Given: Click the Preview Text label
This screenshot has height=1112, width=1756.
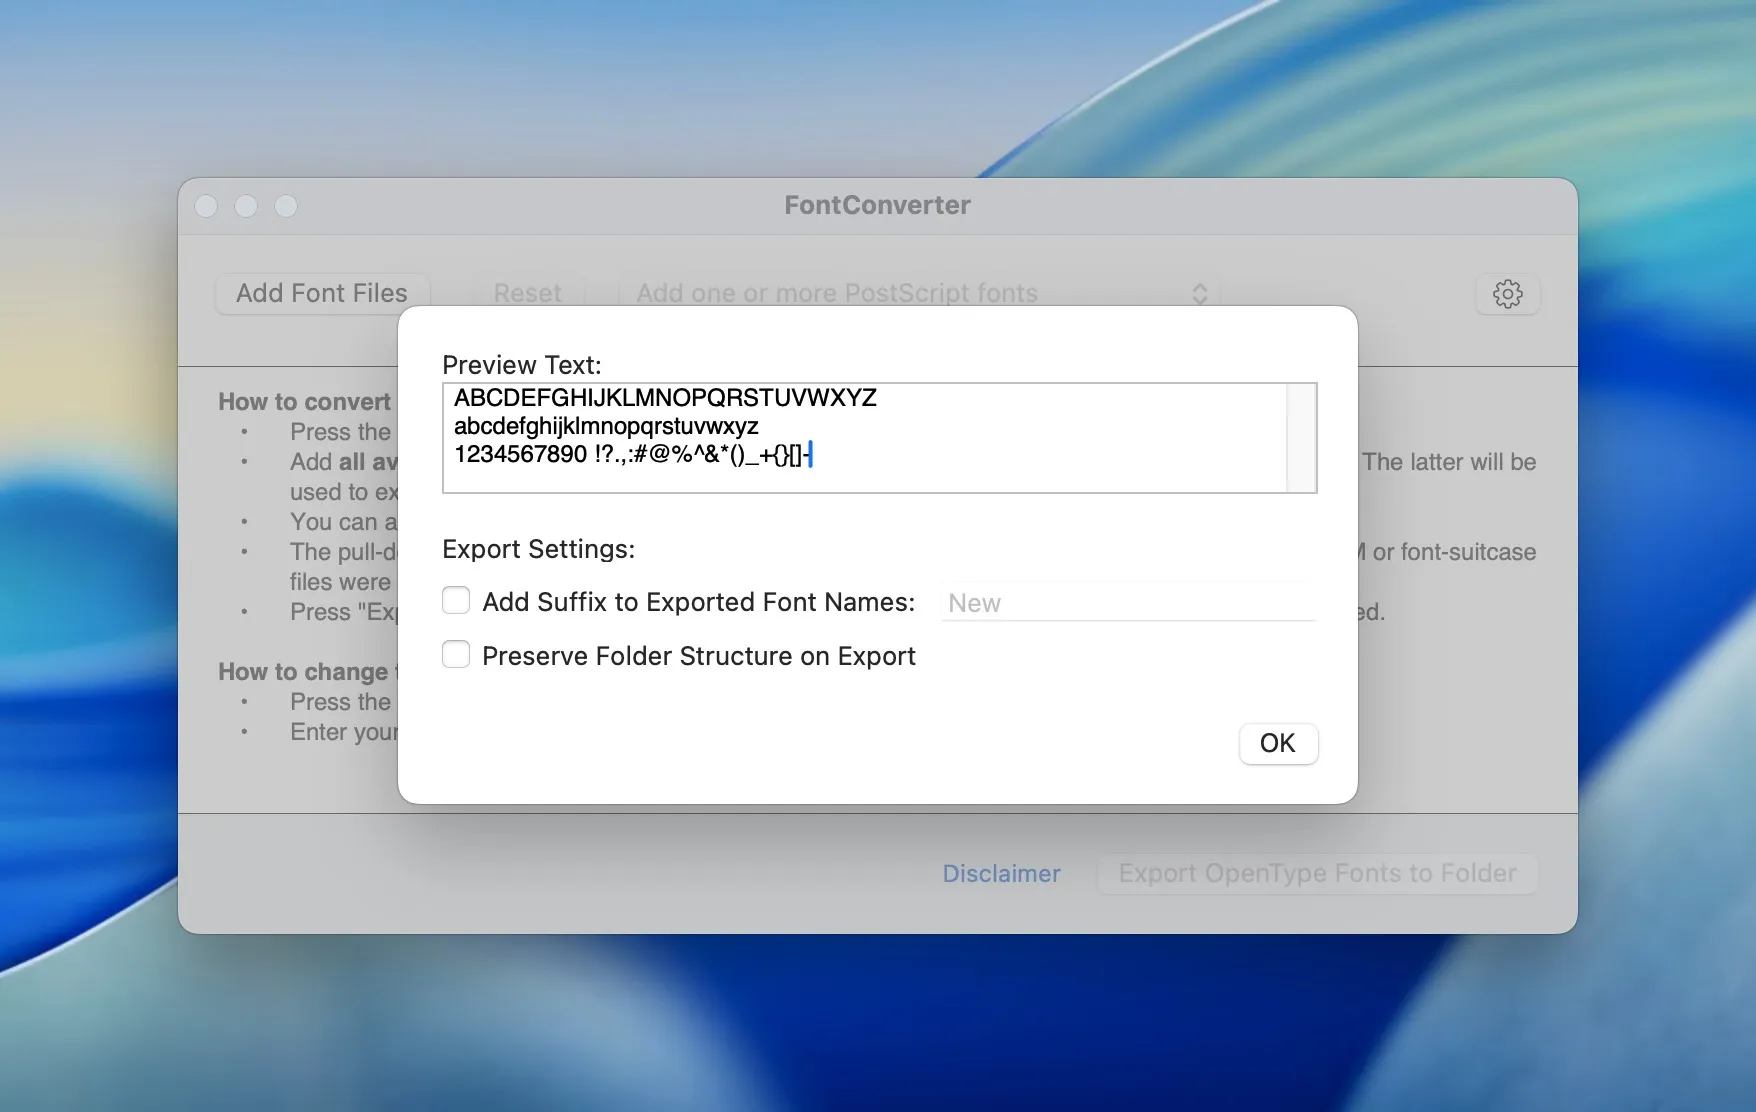Looking at the screenshot, I should coord(522,365).
